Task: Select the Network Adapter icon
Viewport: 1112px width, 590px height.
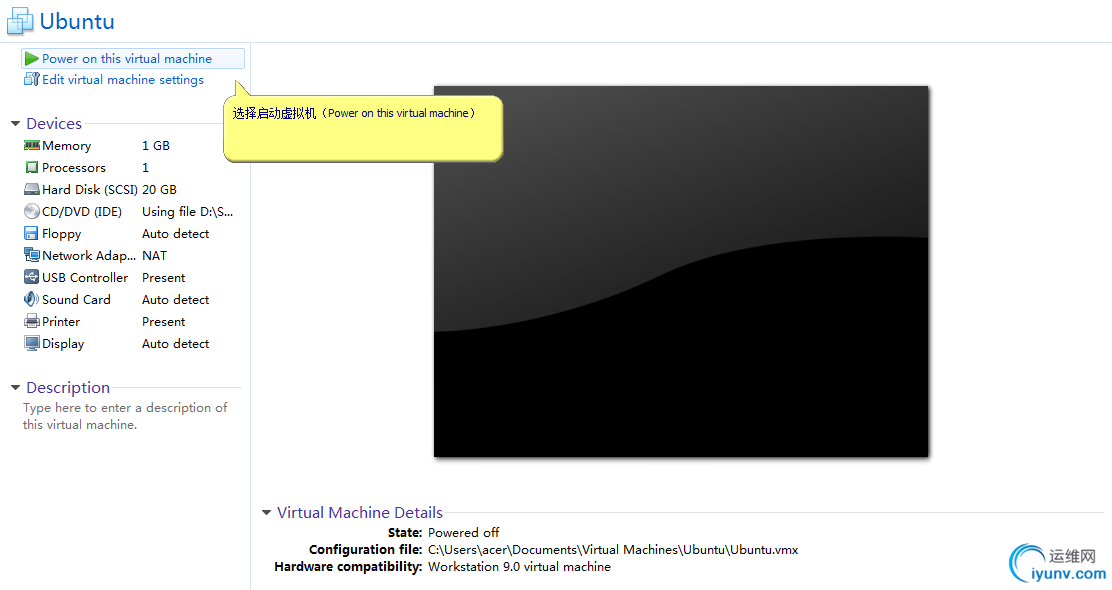Action: click(31, 255)
